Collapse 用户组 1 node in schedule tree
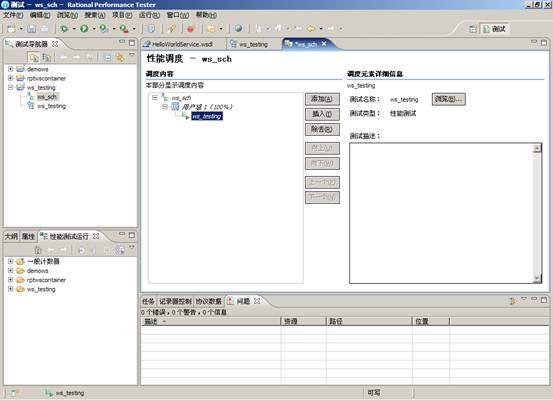The image size is (553, 401). 165,107
